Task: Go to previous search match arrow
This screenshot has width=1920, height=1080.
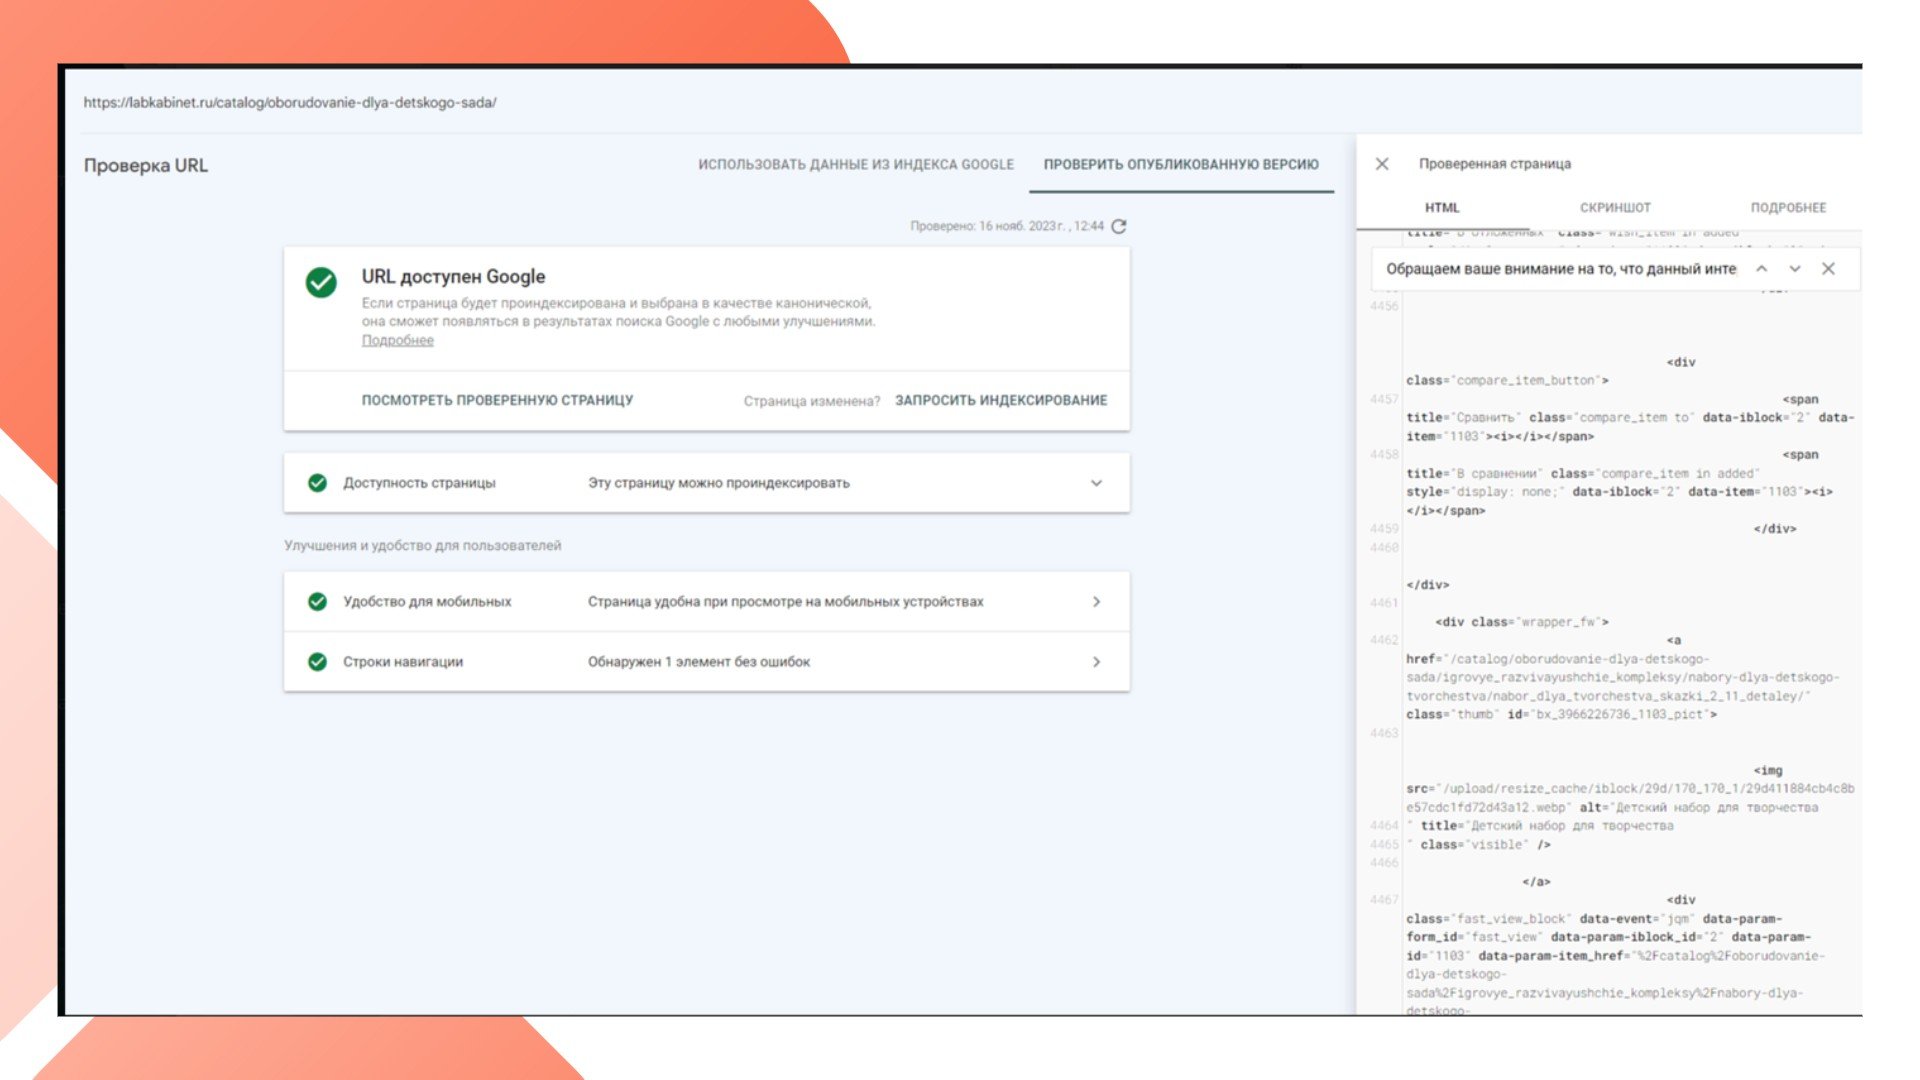Action: click(1762, 269)
